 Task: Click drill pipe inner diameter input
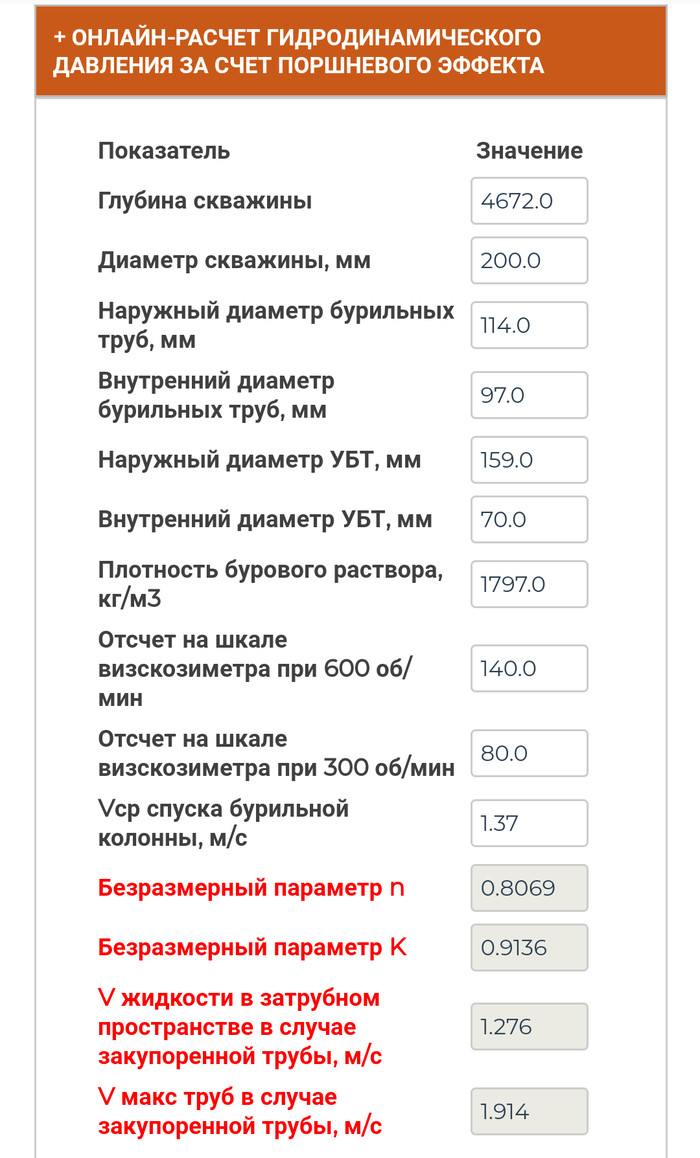click(x=529, y=395)
